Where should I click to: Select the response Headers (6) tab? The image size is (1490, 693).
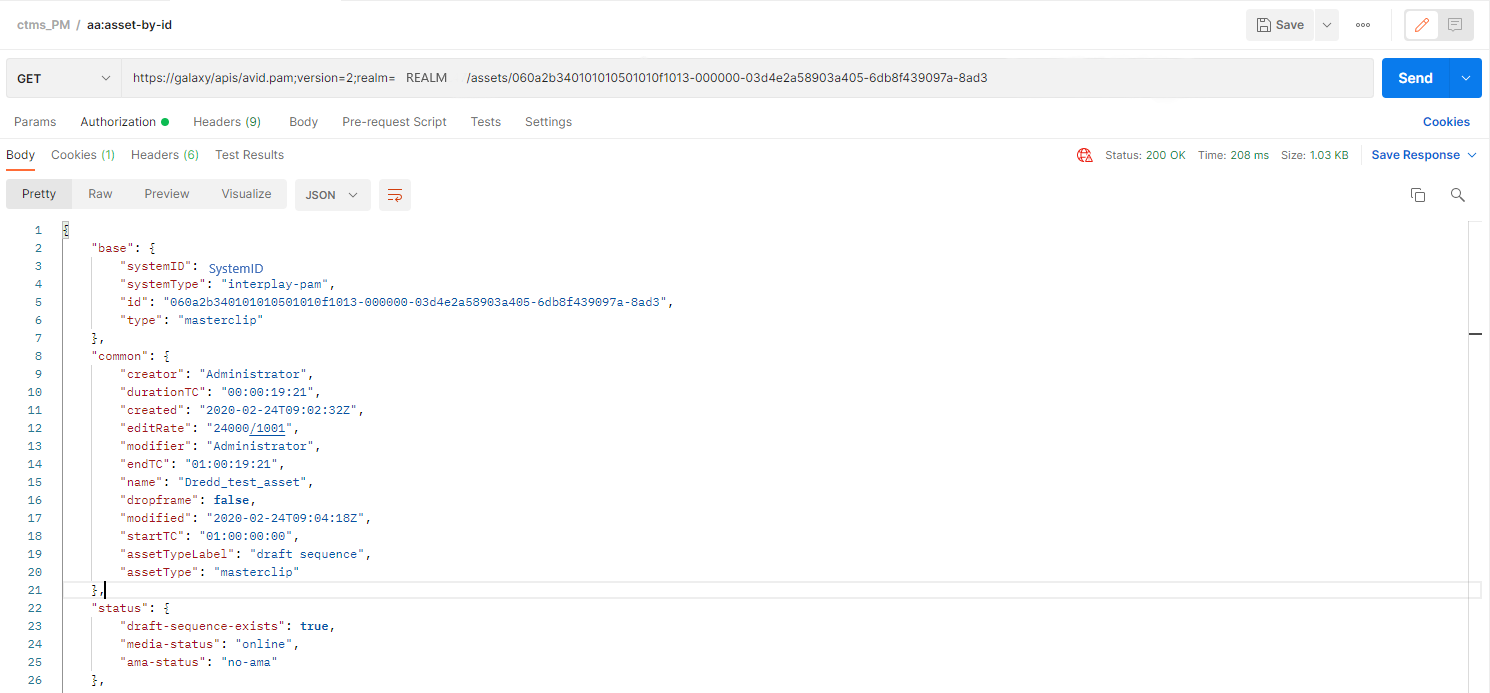[x=165, y=155]
